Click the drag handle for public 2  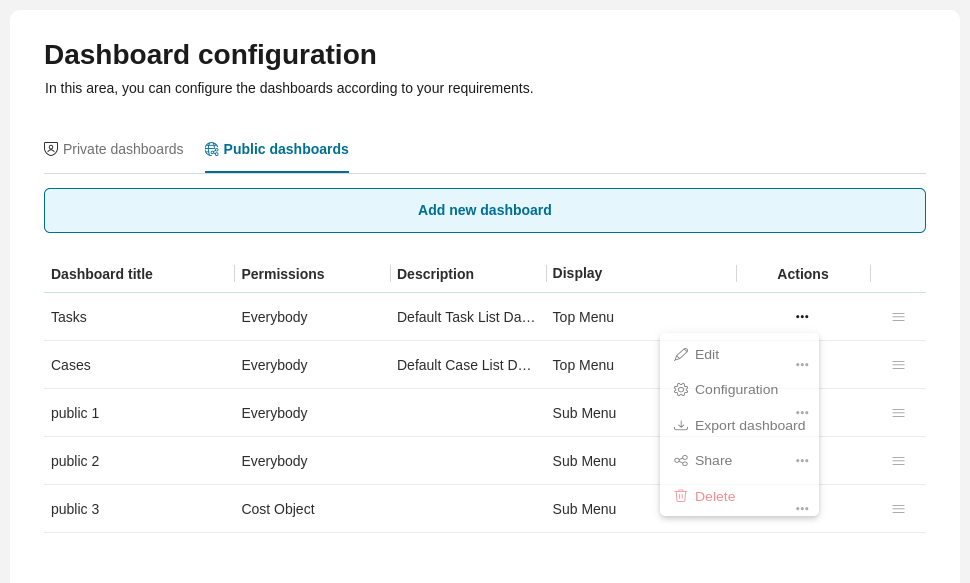coord(898,461)
